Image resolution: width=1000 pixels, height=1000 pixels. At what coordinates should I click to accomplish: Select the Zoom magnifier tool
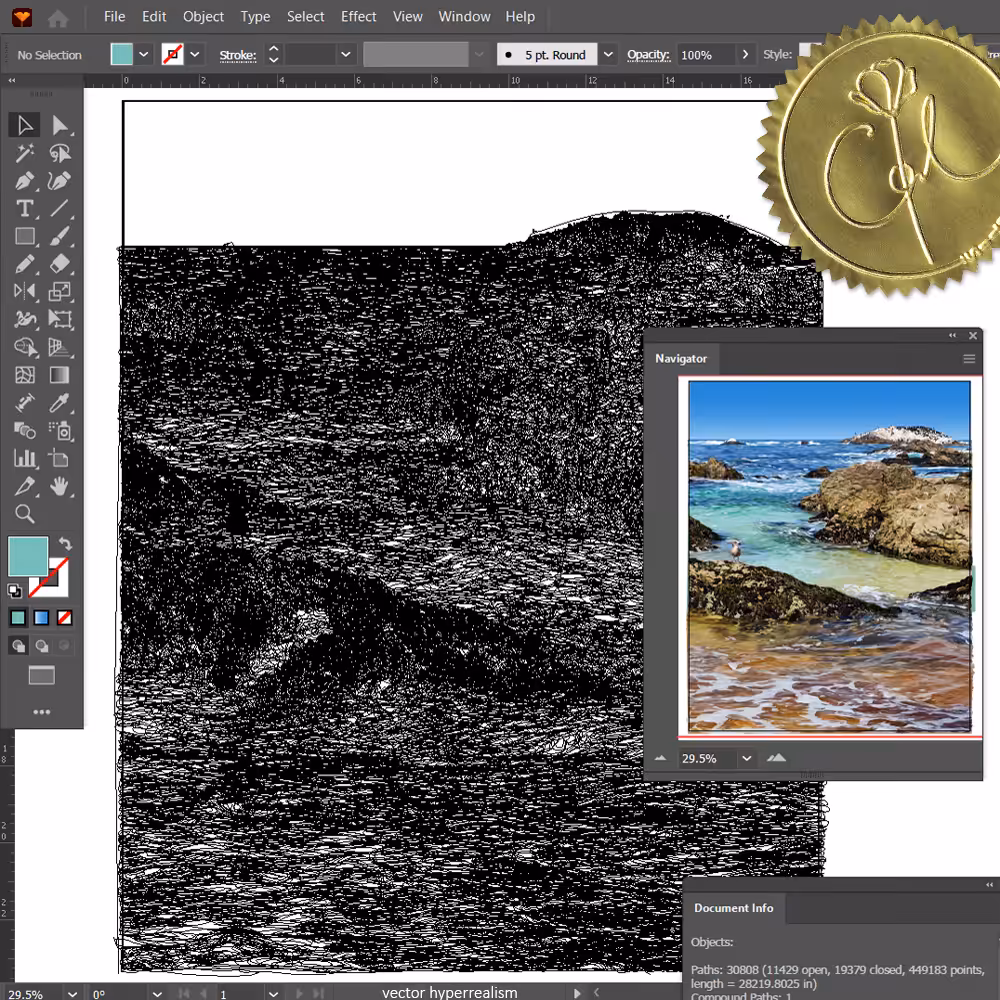tap(24, 514)
